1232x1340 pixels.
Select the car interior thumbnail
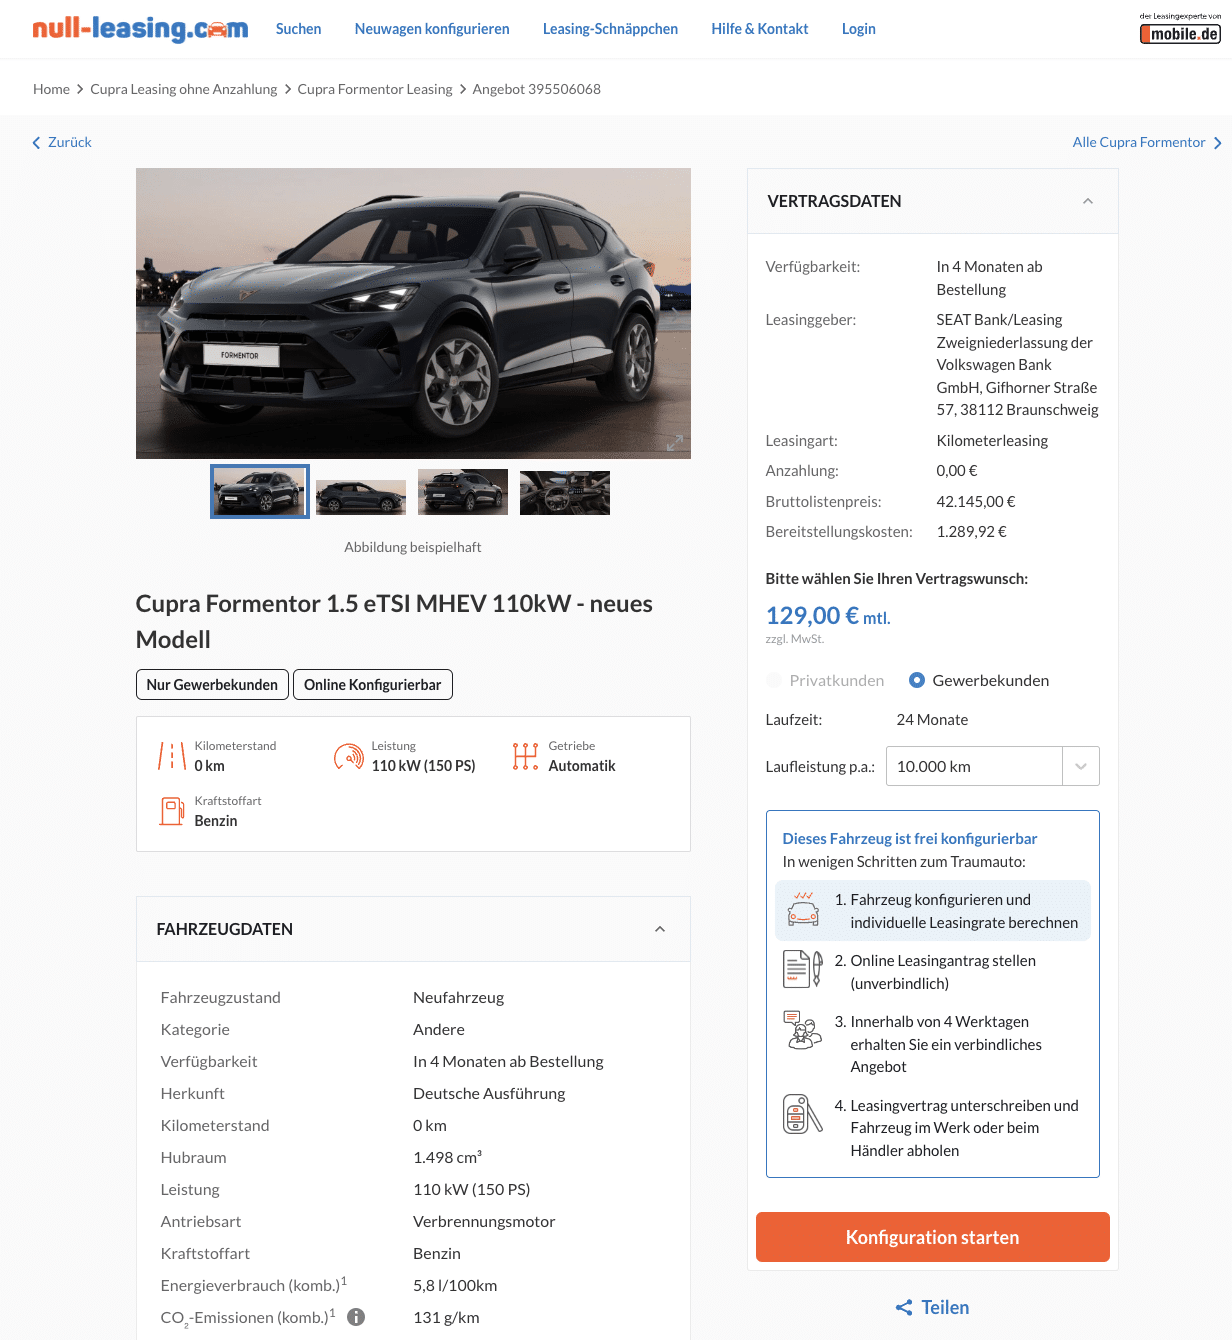click(x=565, y=492)
